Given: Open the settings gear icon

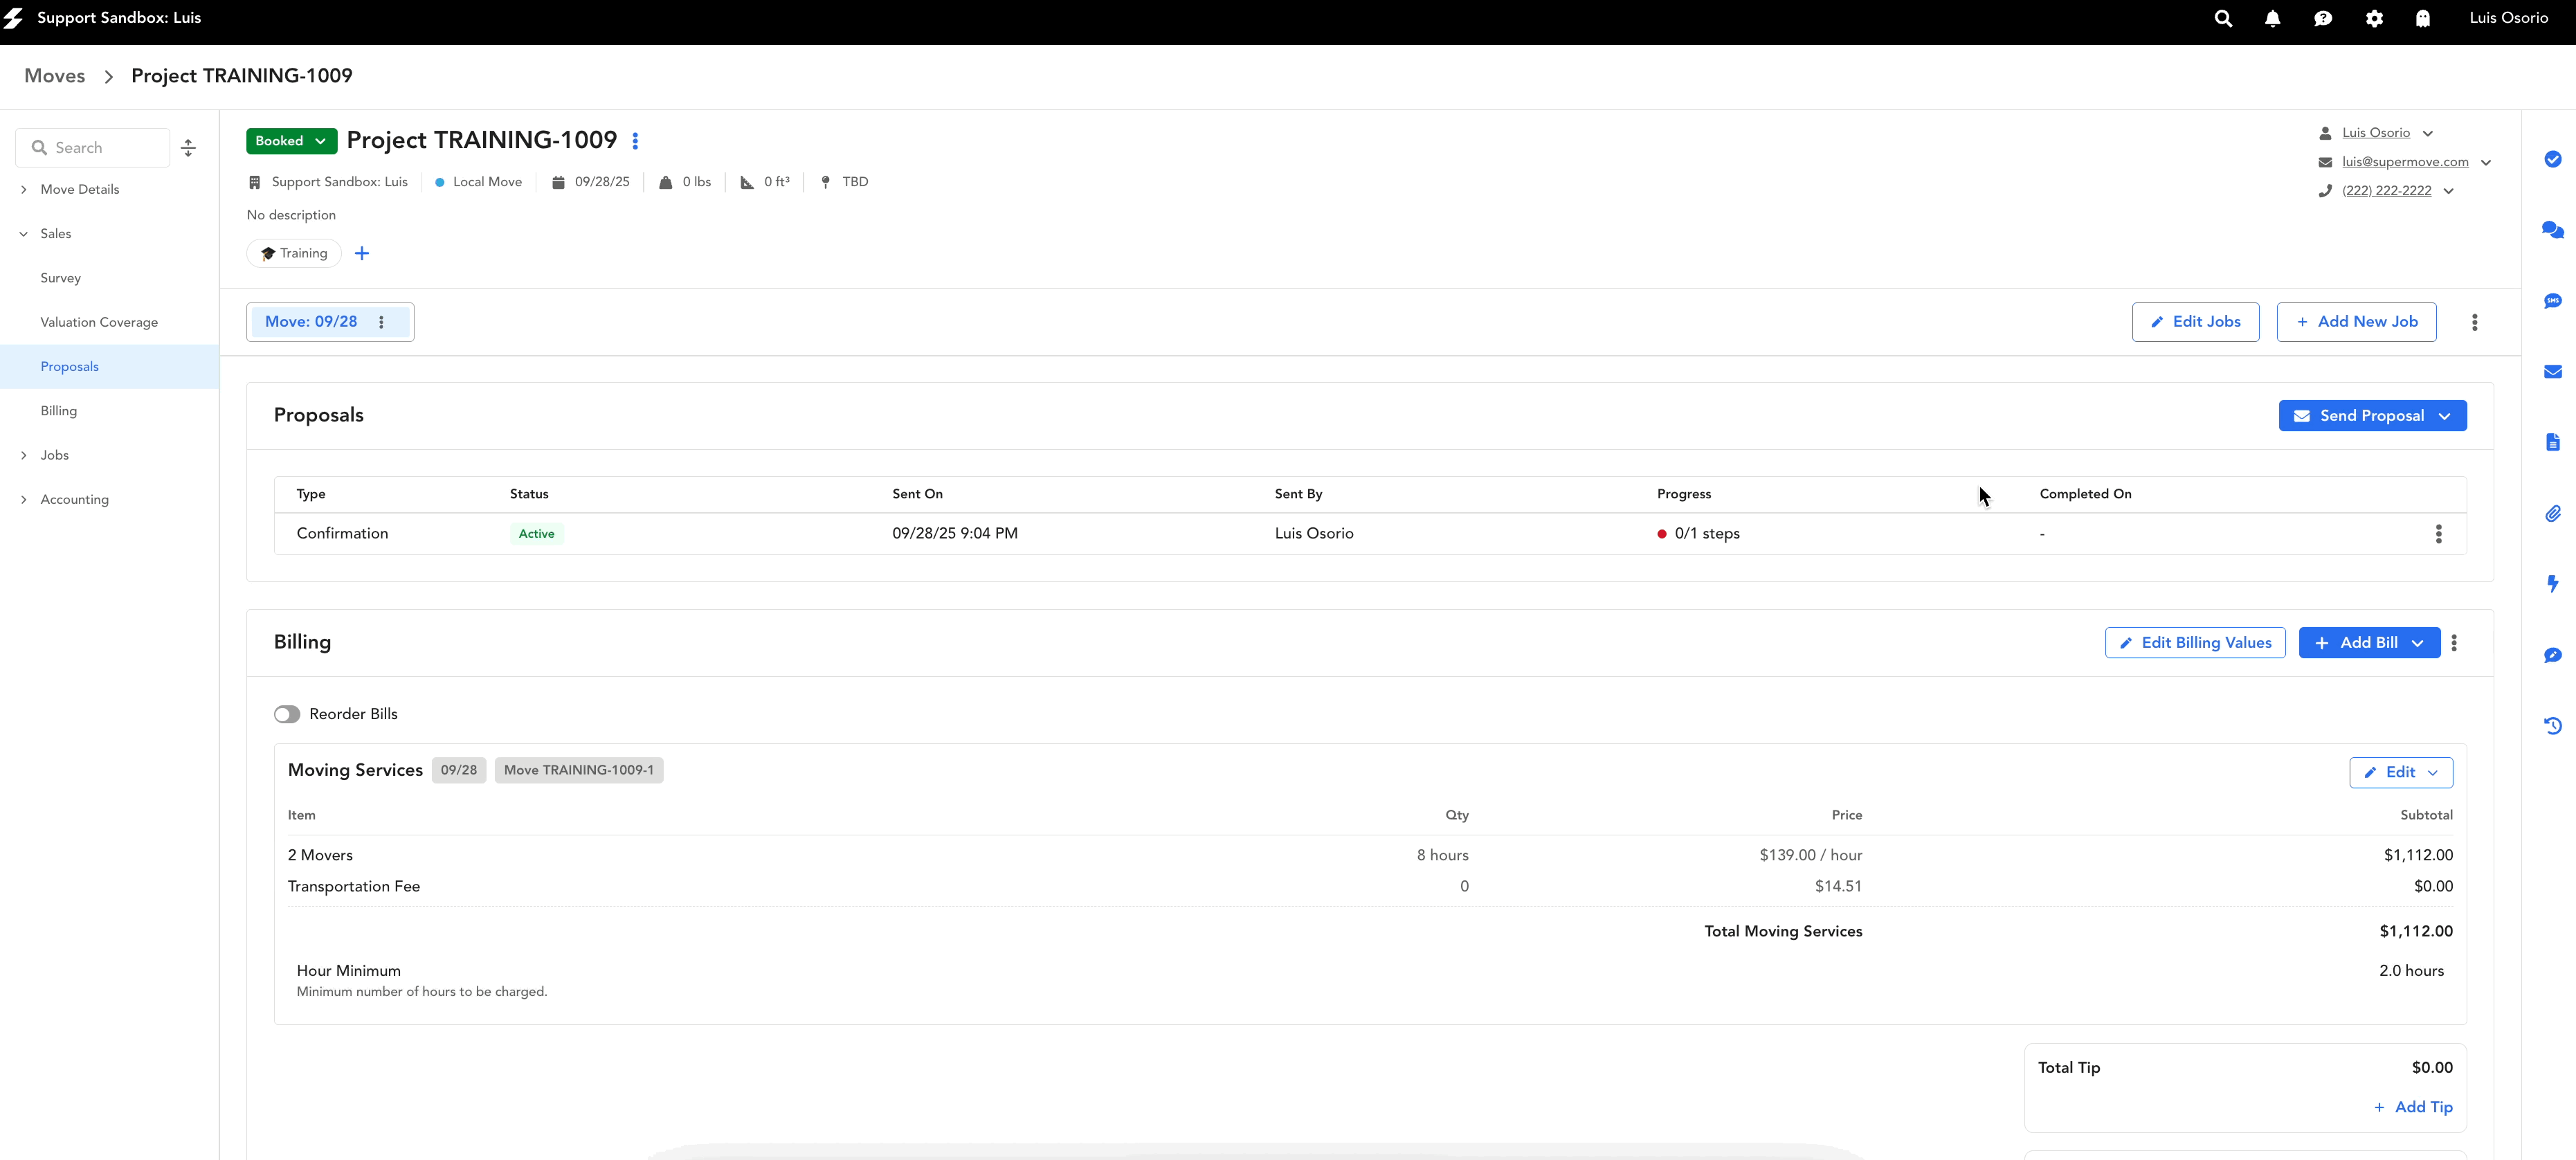Looking at the screenshot, I should coord(2374,19).
